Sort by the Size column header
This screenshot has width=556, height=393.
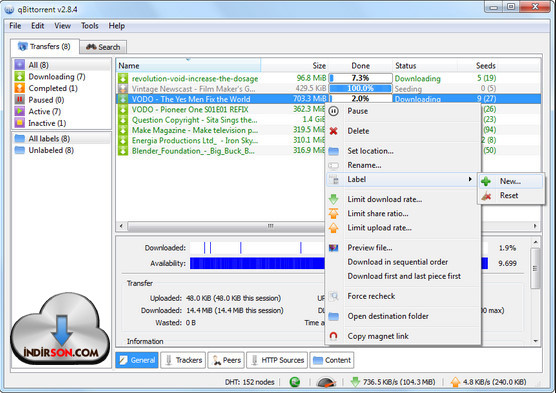point(294,66)
